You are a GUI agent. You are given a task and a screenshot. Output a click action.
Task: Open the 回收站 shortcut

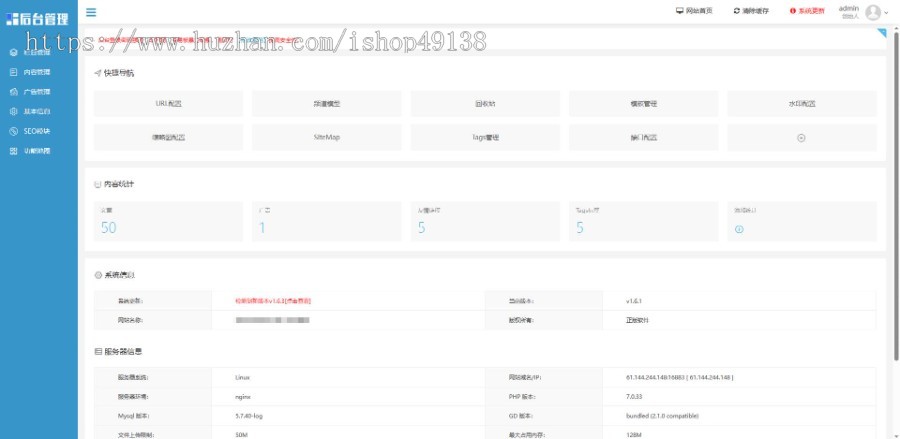click(x=485, y=104)
